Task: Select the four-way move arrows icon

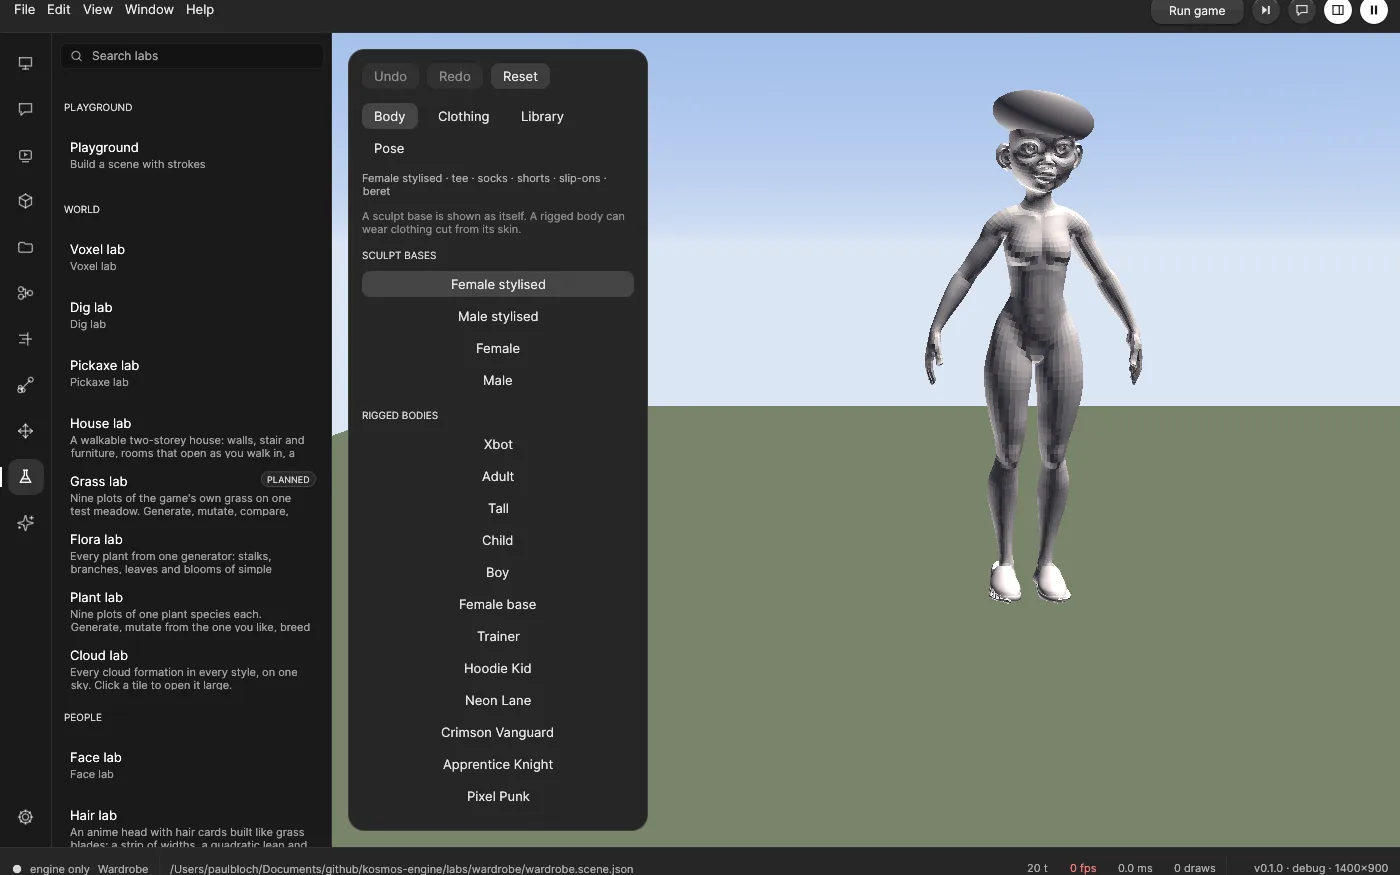Action: [26, 431]
